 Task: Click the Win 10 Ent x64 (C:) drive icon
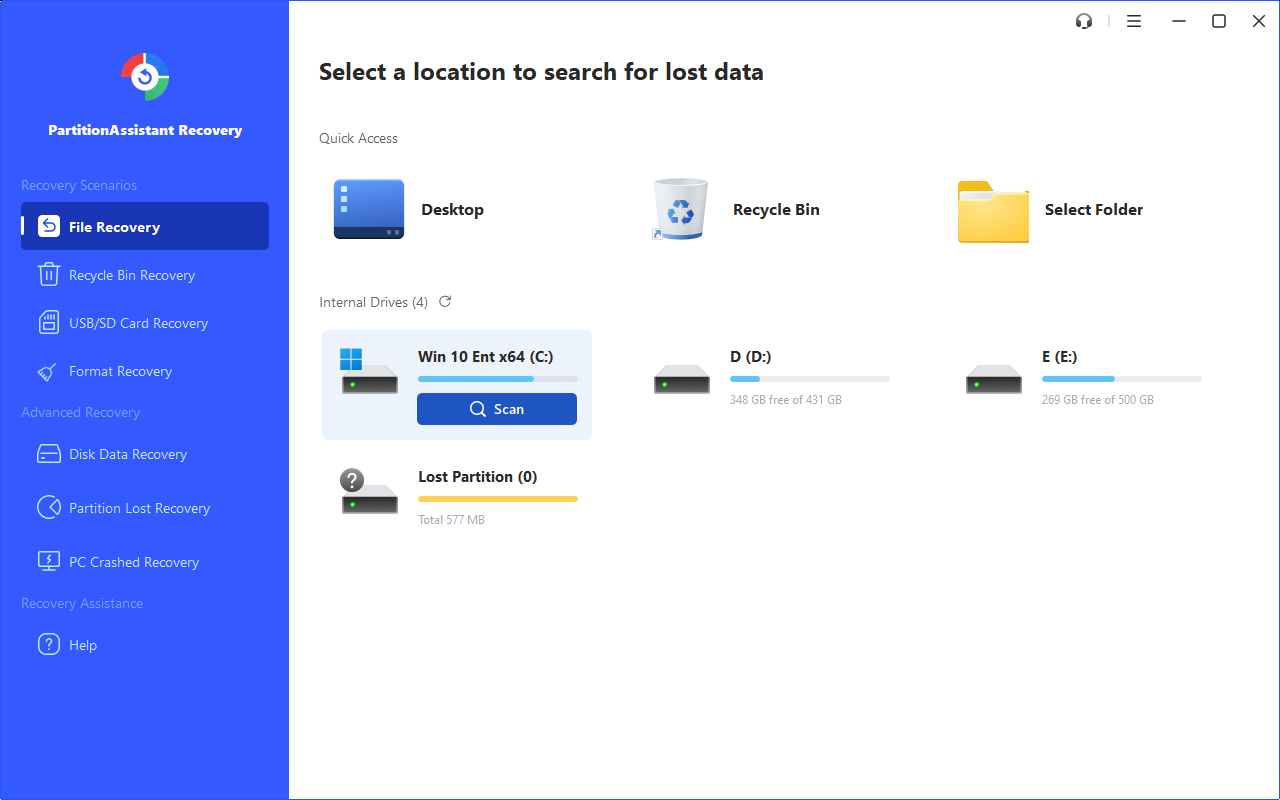tap(369, 370)
